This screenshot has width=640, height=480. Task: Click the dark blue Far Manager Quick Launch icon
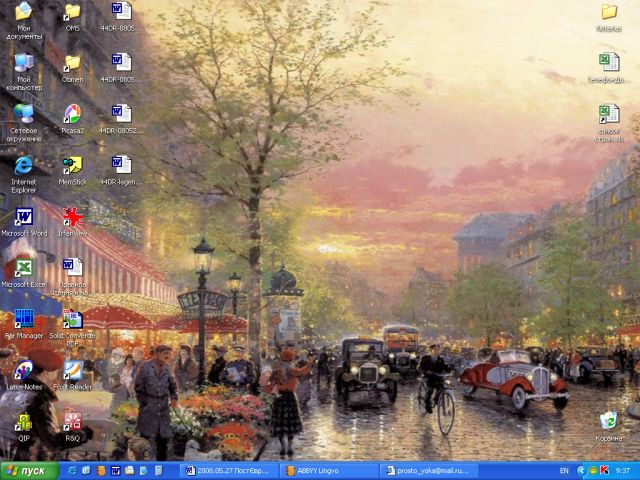coord(116,471)
